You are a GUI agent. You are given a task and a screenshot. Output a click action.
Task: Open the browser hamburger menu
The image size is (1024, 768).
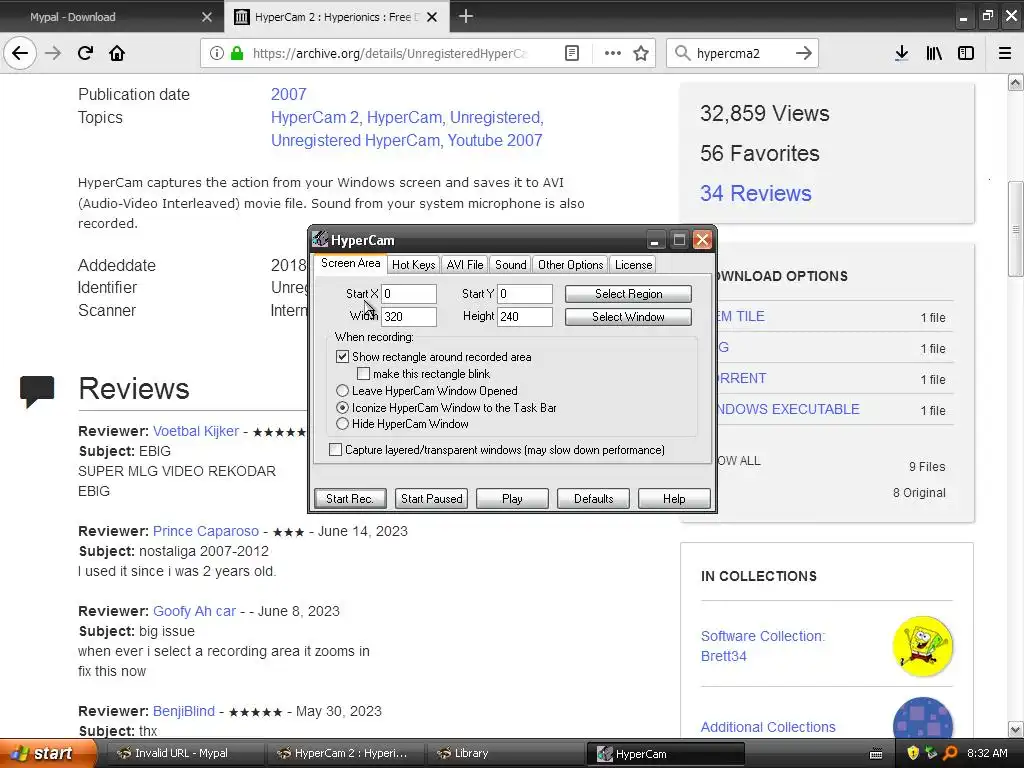coord(1005,53)
